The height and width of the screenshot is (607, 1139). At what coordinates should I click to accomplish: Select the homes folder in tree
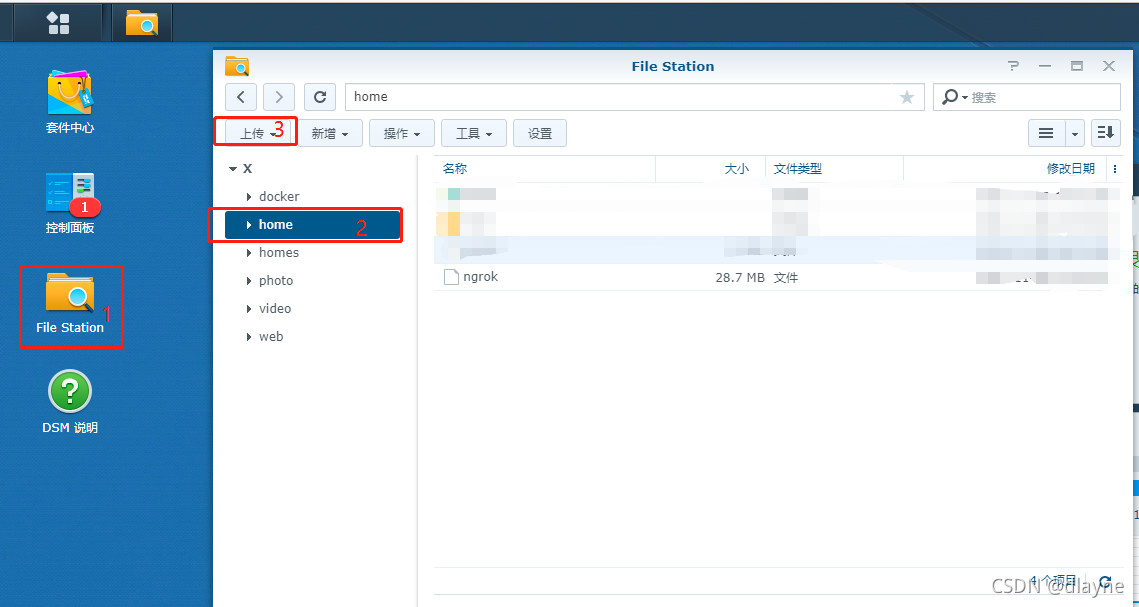(x=279, y=253)
